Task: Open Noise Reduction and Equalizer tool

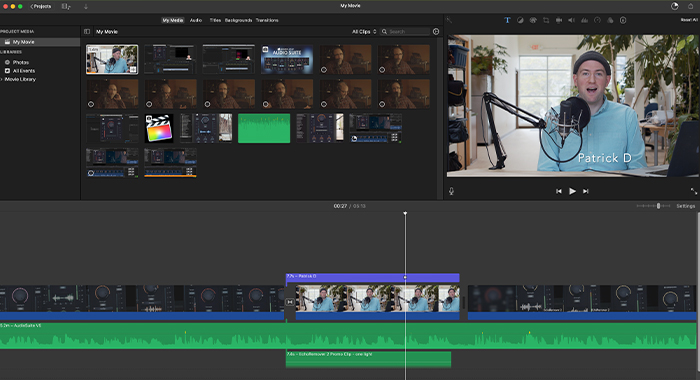Action: 584,20
